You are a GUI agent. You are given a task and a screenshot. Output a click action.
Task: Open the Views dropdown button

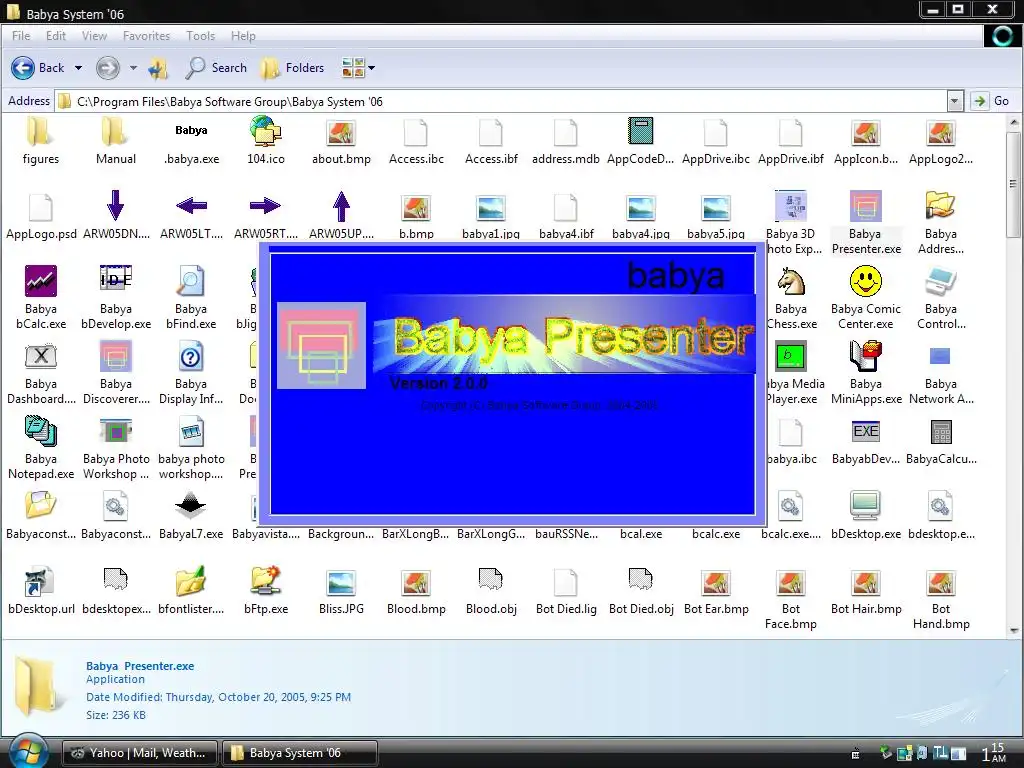tap(358, 68)
